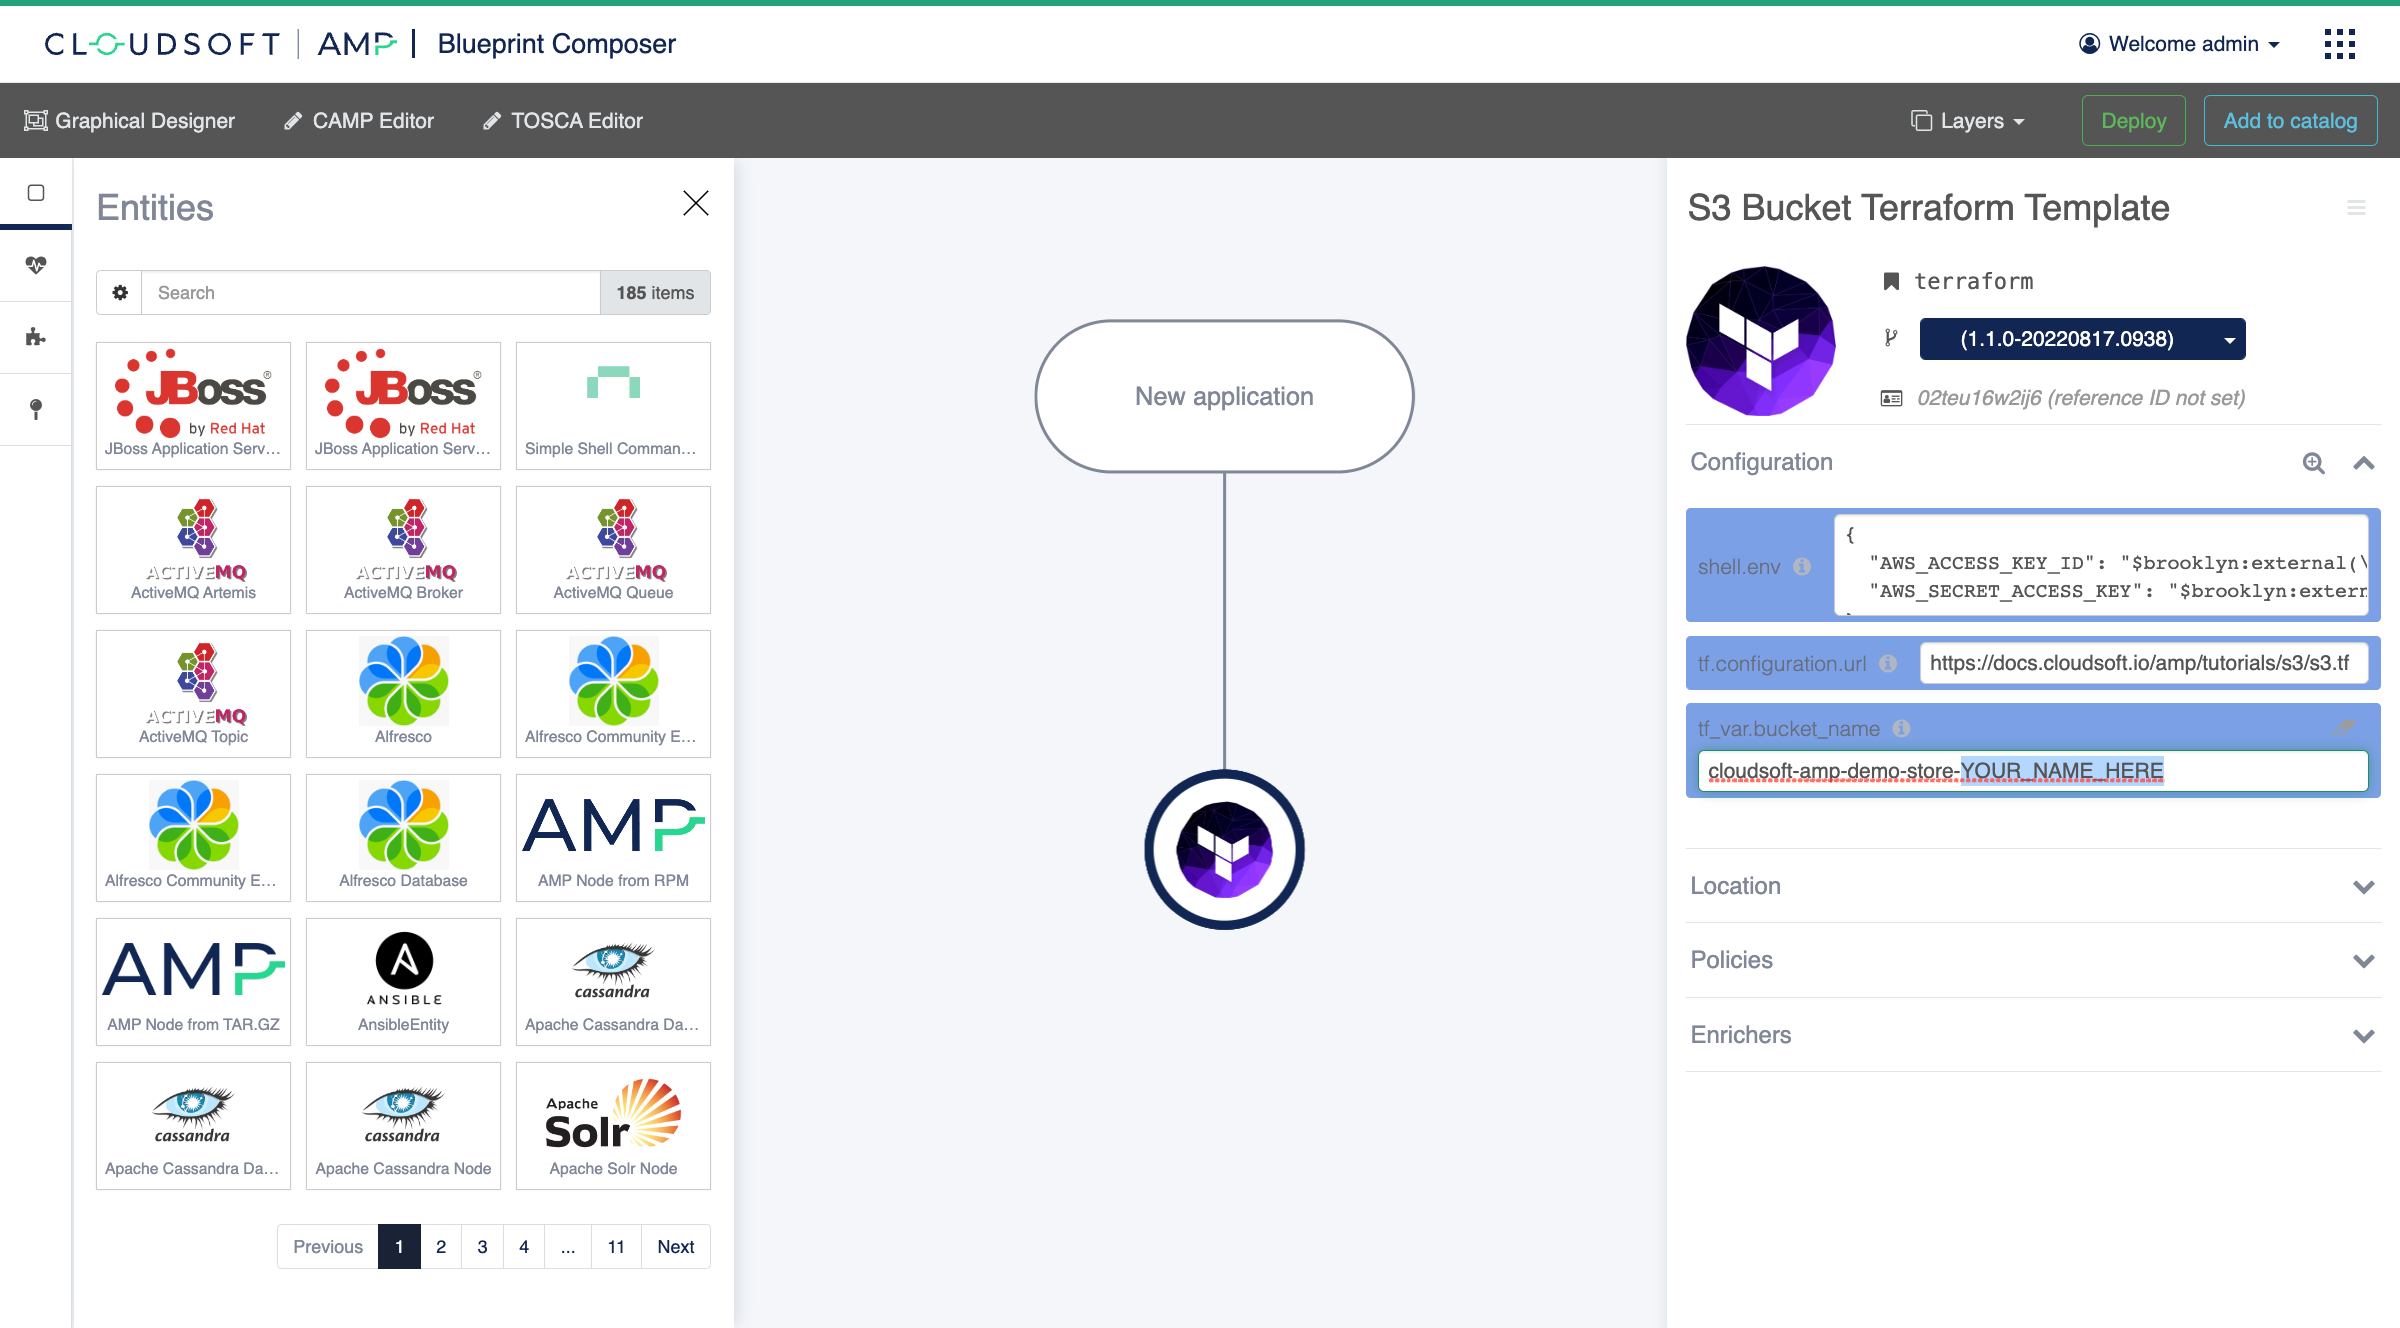Open the entities square icon in left sidebar
Screen dimensions: 2400x1328
36,193
